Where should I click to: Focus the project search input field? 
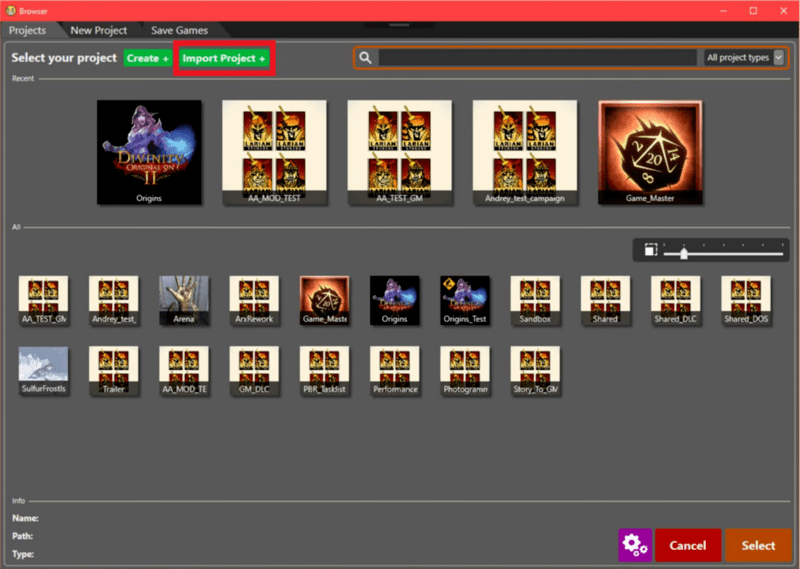pos(538,58)
